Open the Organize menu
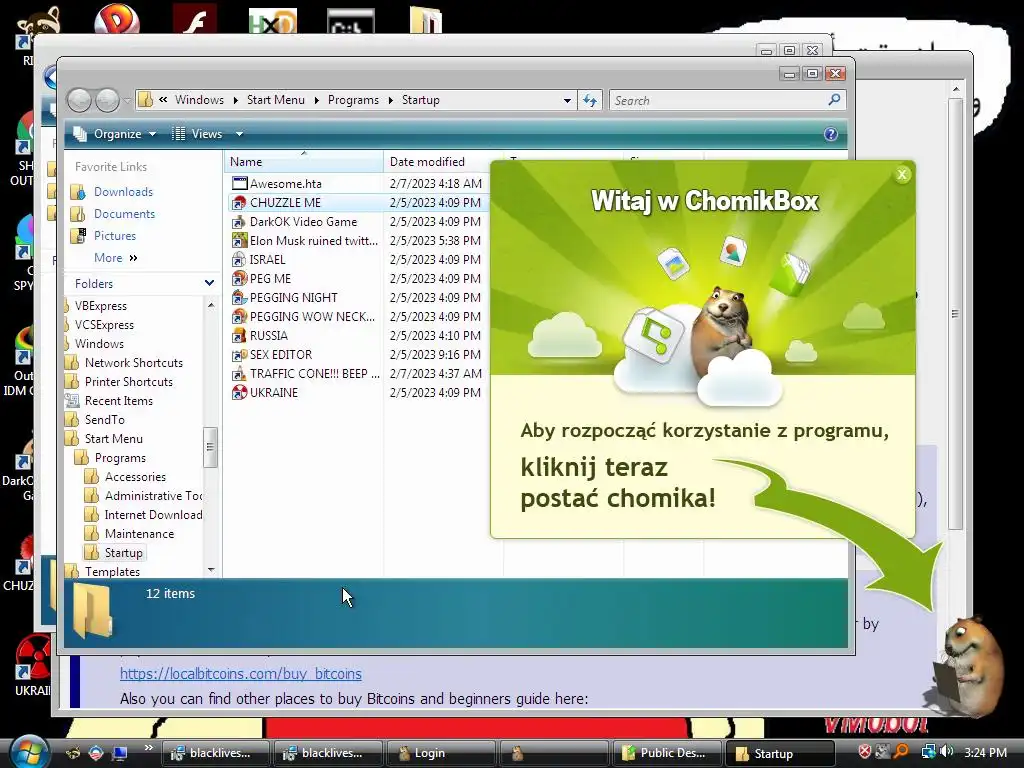Screen dimensions: 1024x768 coord(115,134)
